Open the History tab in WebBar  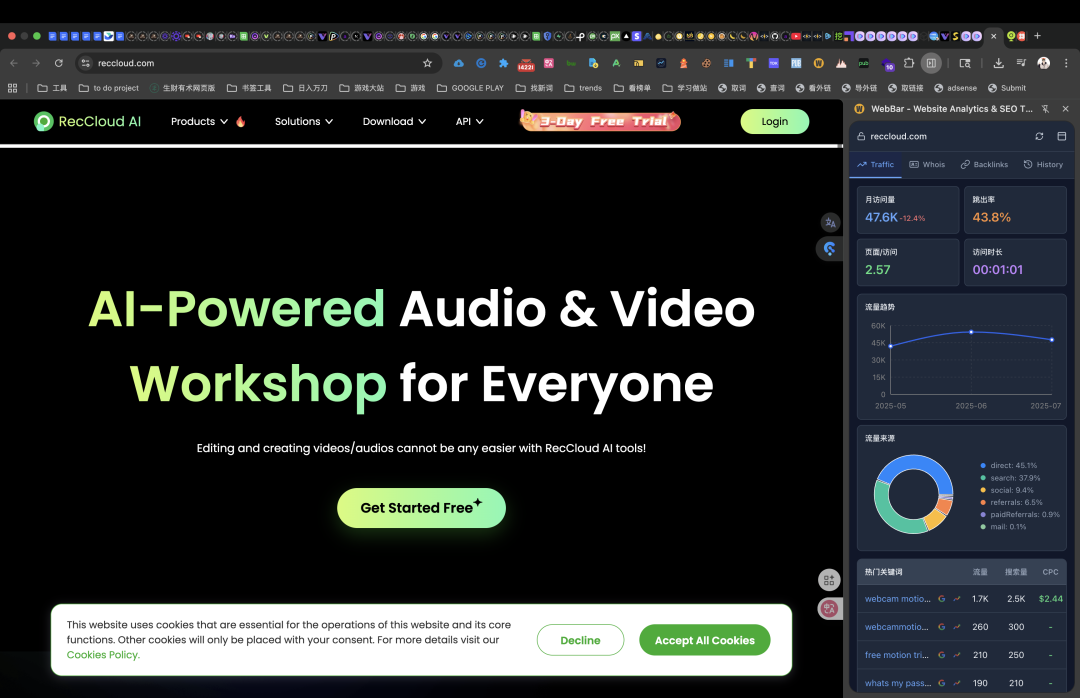point(1043,165)
